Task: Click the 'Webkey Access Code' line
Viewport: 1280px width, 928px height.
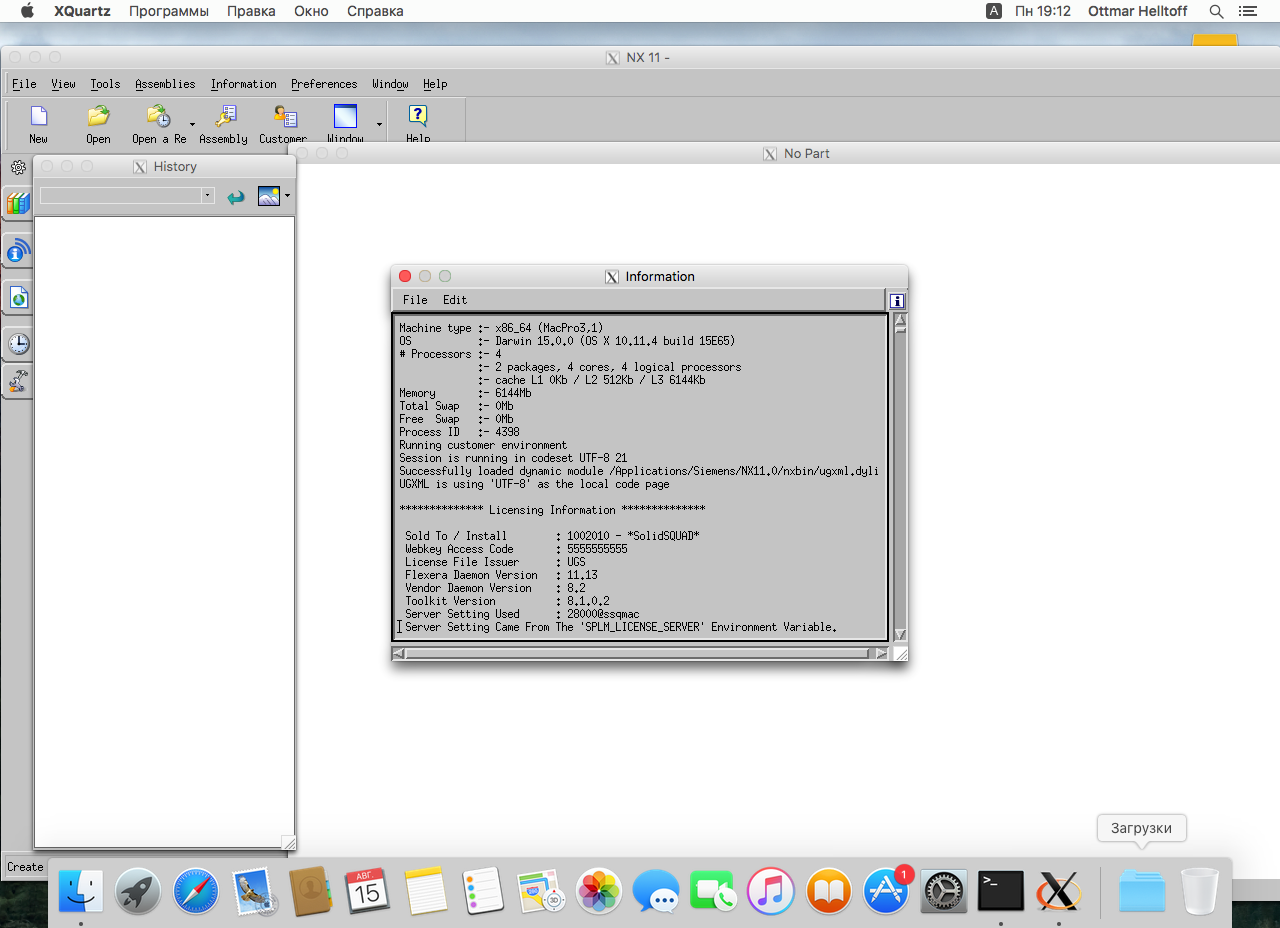Action: pyautogui.click(x=516, y=549)
